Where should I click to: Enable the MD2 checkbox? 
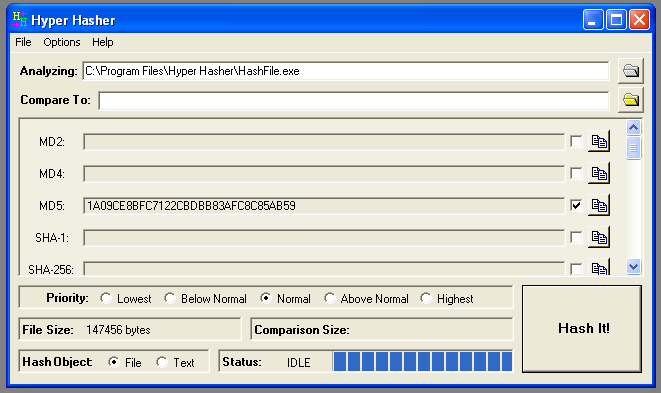[x=576, y=141]
